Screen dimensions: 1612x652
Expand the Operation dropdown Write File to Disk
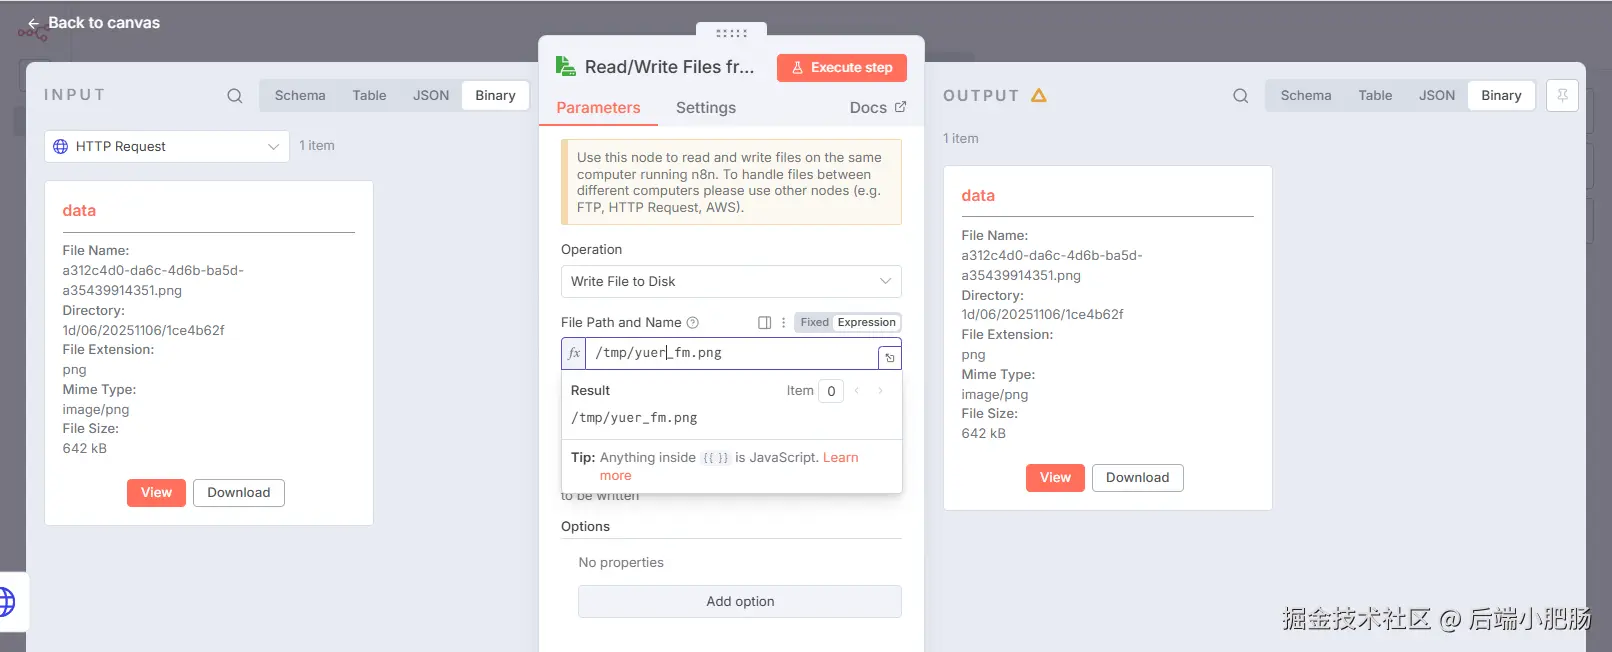coord(731,282)
